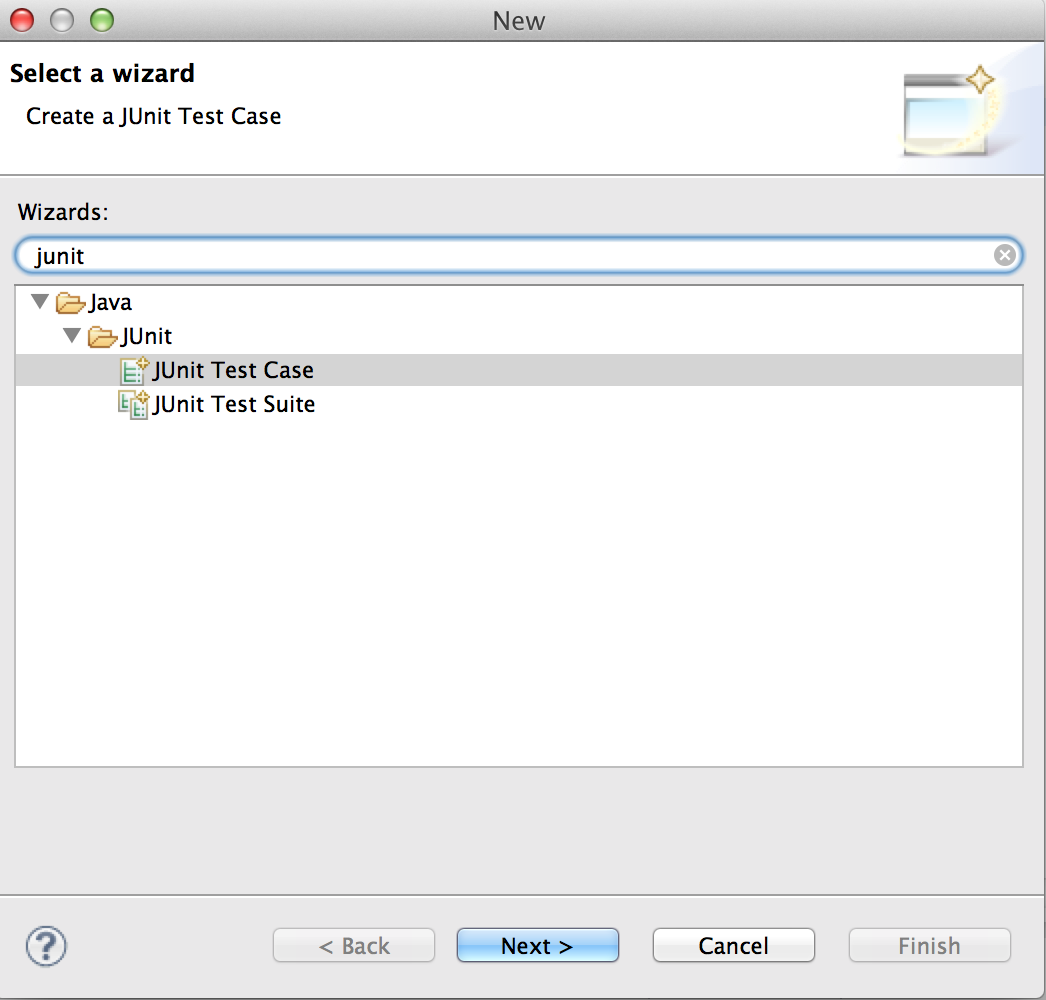Select the JUnit Test Case label

[233, 370]
